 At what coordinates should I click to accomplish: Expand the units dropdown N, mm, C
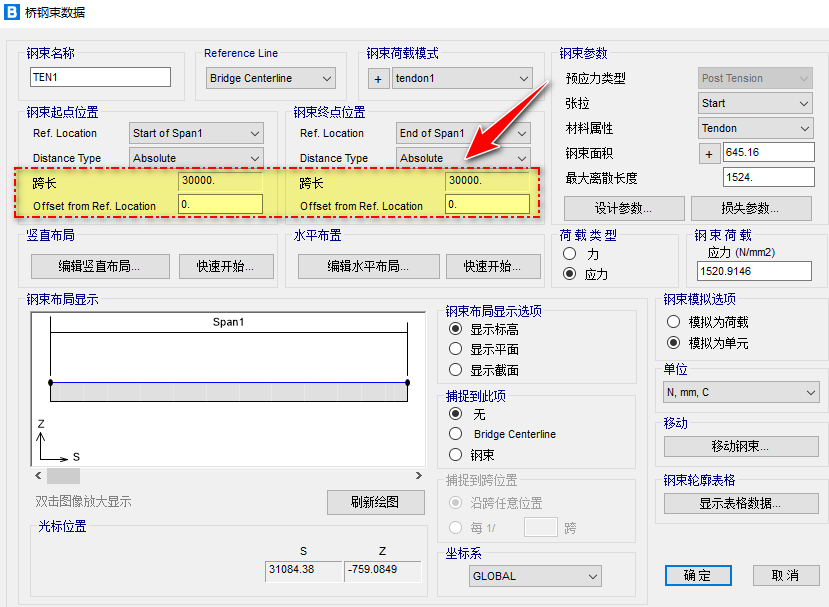(x=741, y=393)
